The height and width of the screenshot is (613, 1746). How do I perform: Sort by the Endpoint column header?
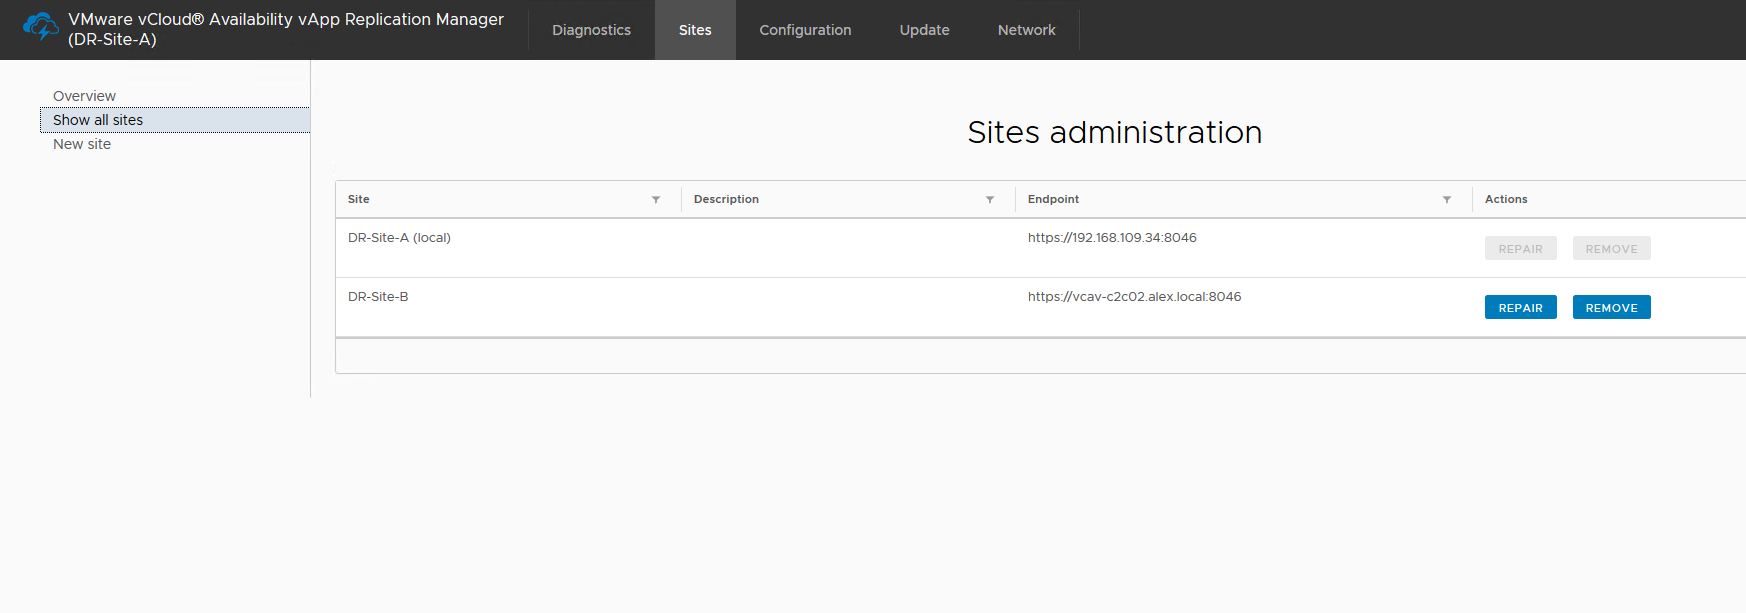pyautogui.click(x=1053, y=199)
